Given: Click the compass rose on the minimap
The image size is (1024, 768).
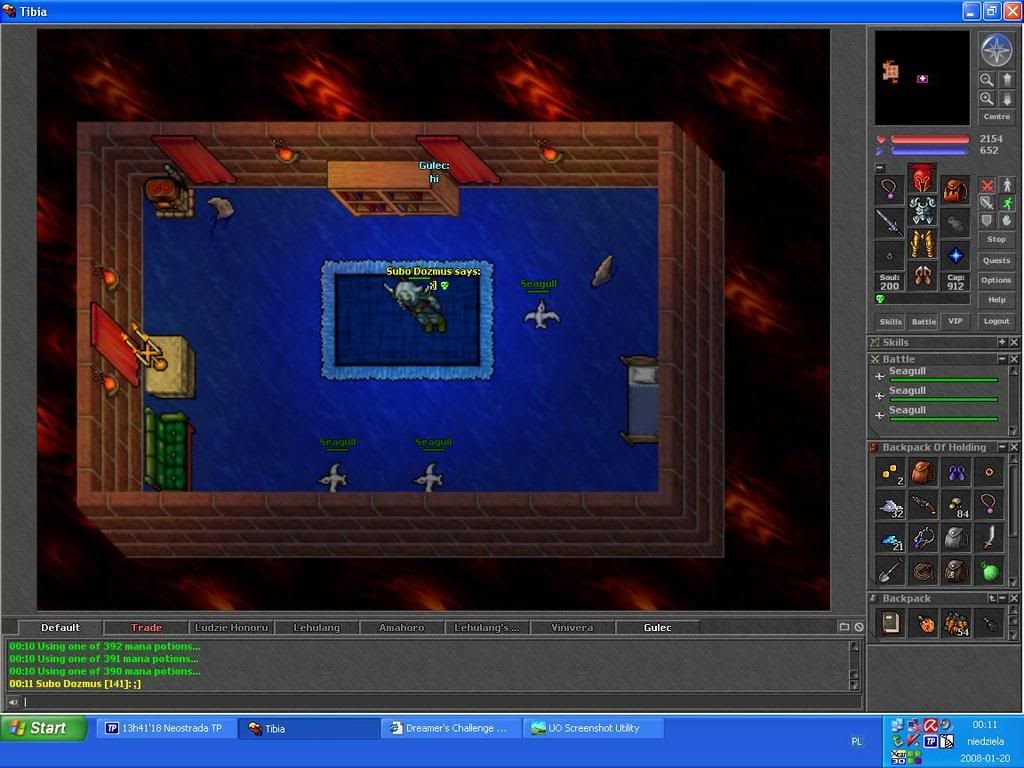Looking at the screenshot, I should [x=997, y=50].
